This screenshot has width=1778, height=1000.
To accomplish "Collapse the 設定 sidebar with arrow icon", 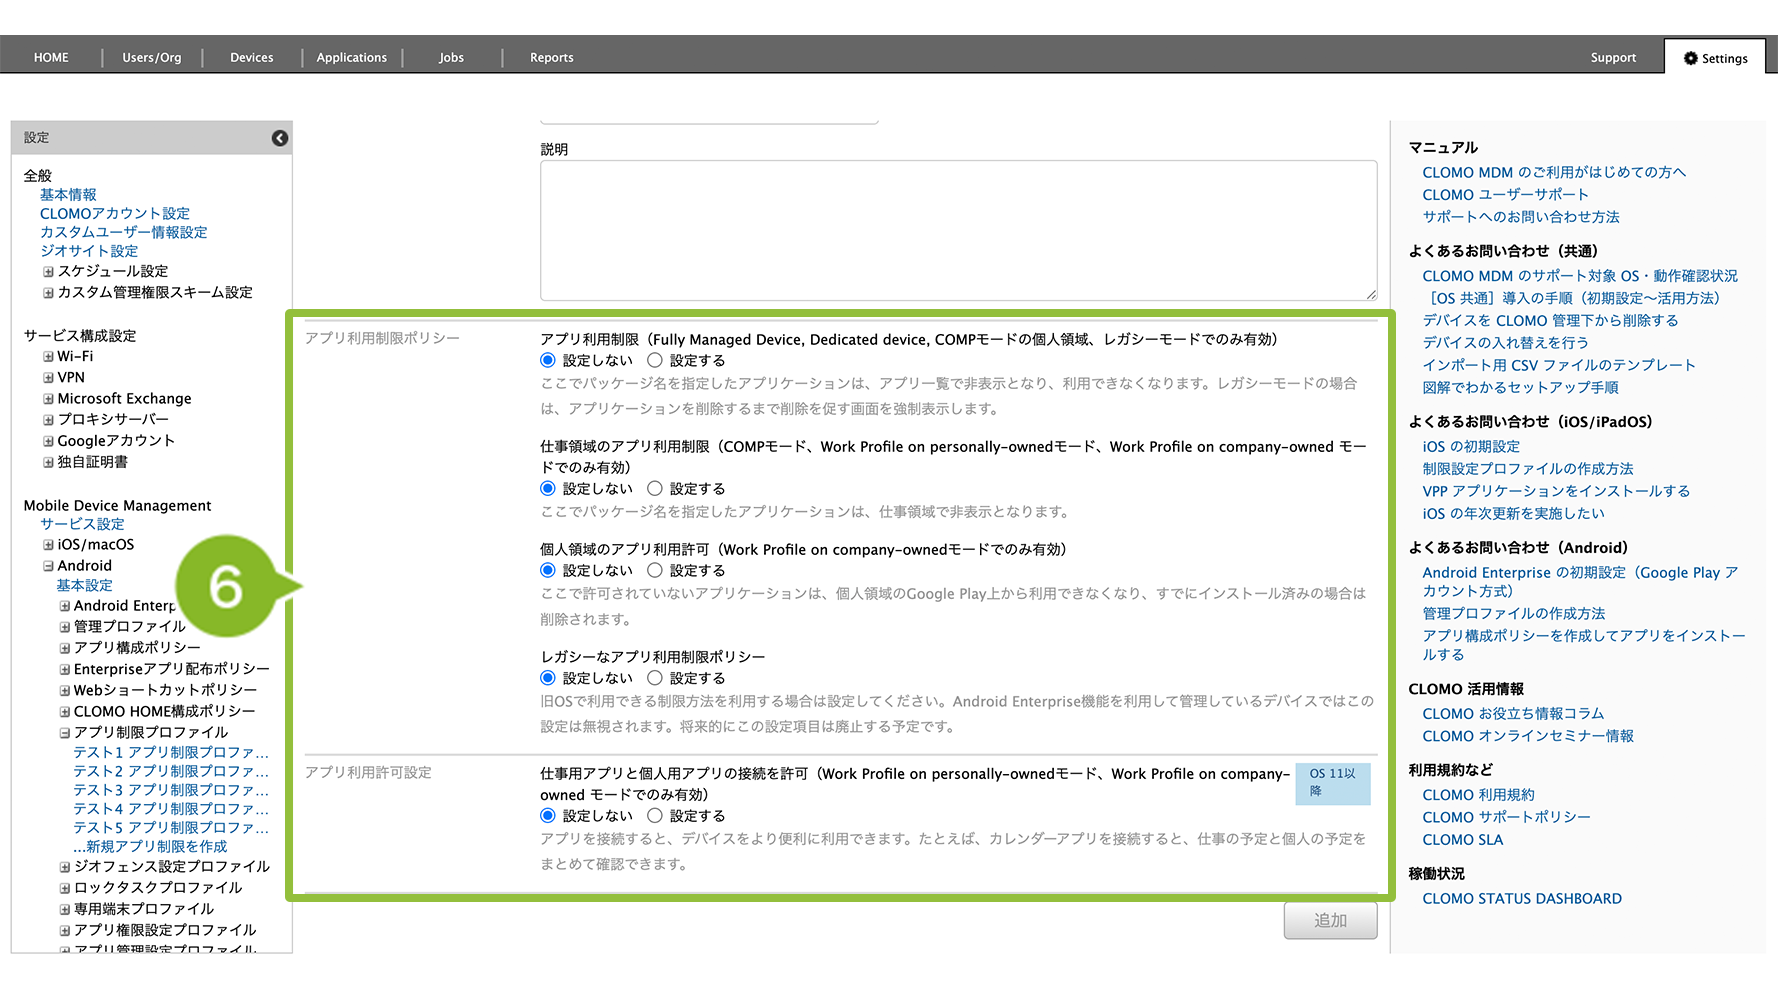I will pyautogui.click(x=280, y=138).
